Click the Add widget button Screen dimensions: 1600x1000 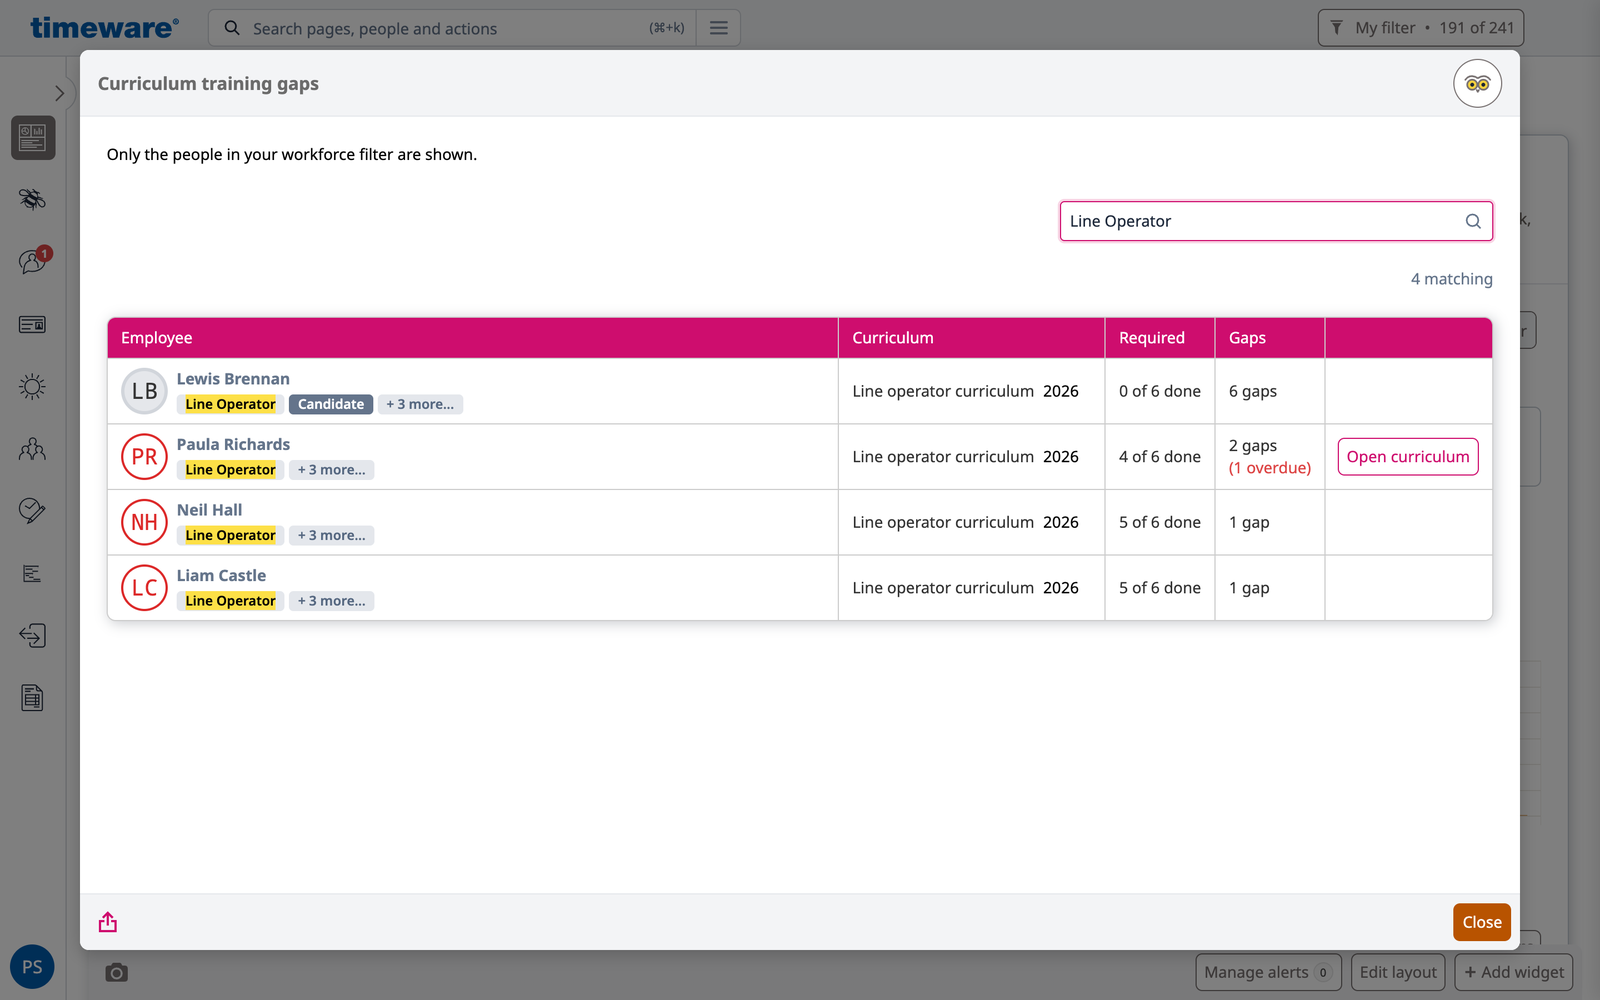pyautogui.click(x=1514, y=972)
